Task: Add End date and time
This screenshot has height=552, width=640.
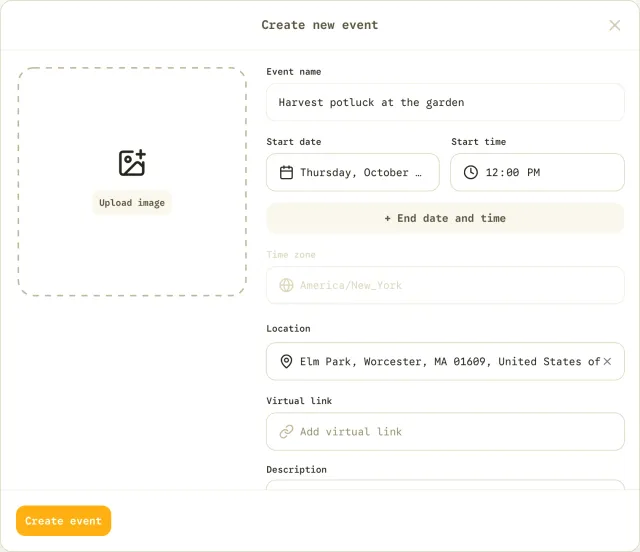Action: point(445,218)
